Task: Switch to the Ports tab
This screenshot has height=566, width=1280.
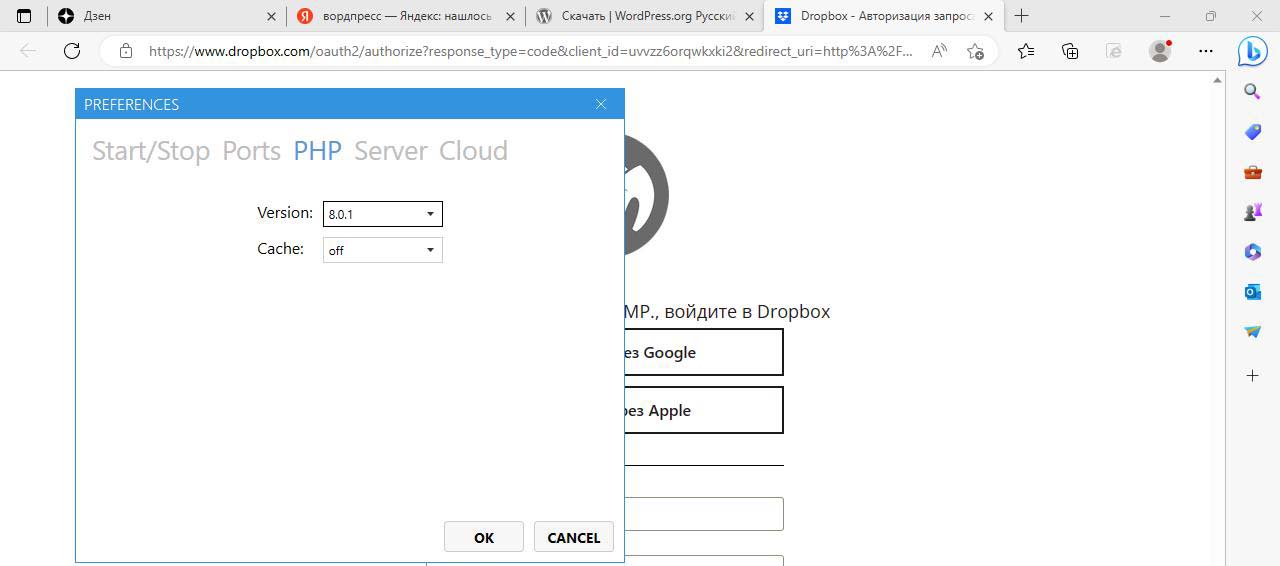Action: (251, 151)
